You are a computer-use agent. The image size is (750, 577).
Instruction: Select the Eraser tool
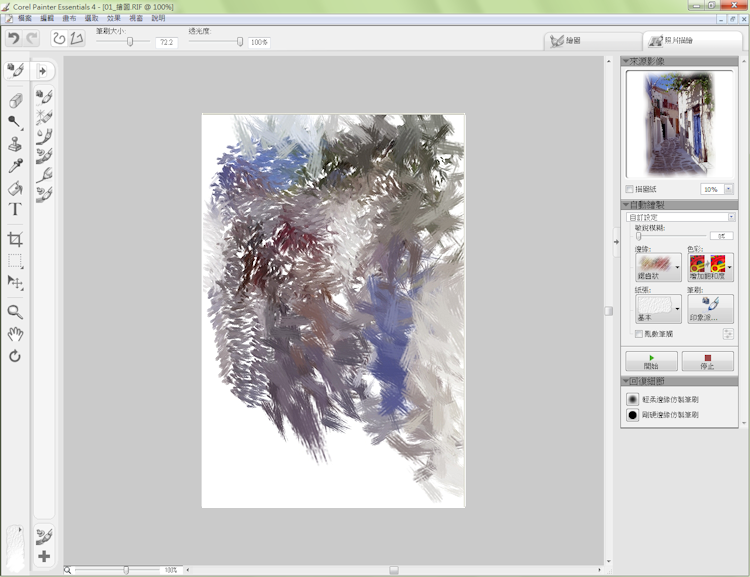(15, 100)
